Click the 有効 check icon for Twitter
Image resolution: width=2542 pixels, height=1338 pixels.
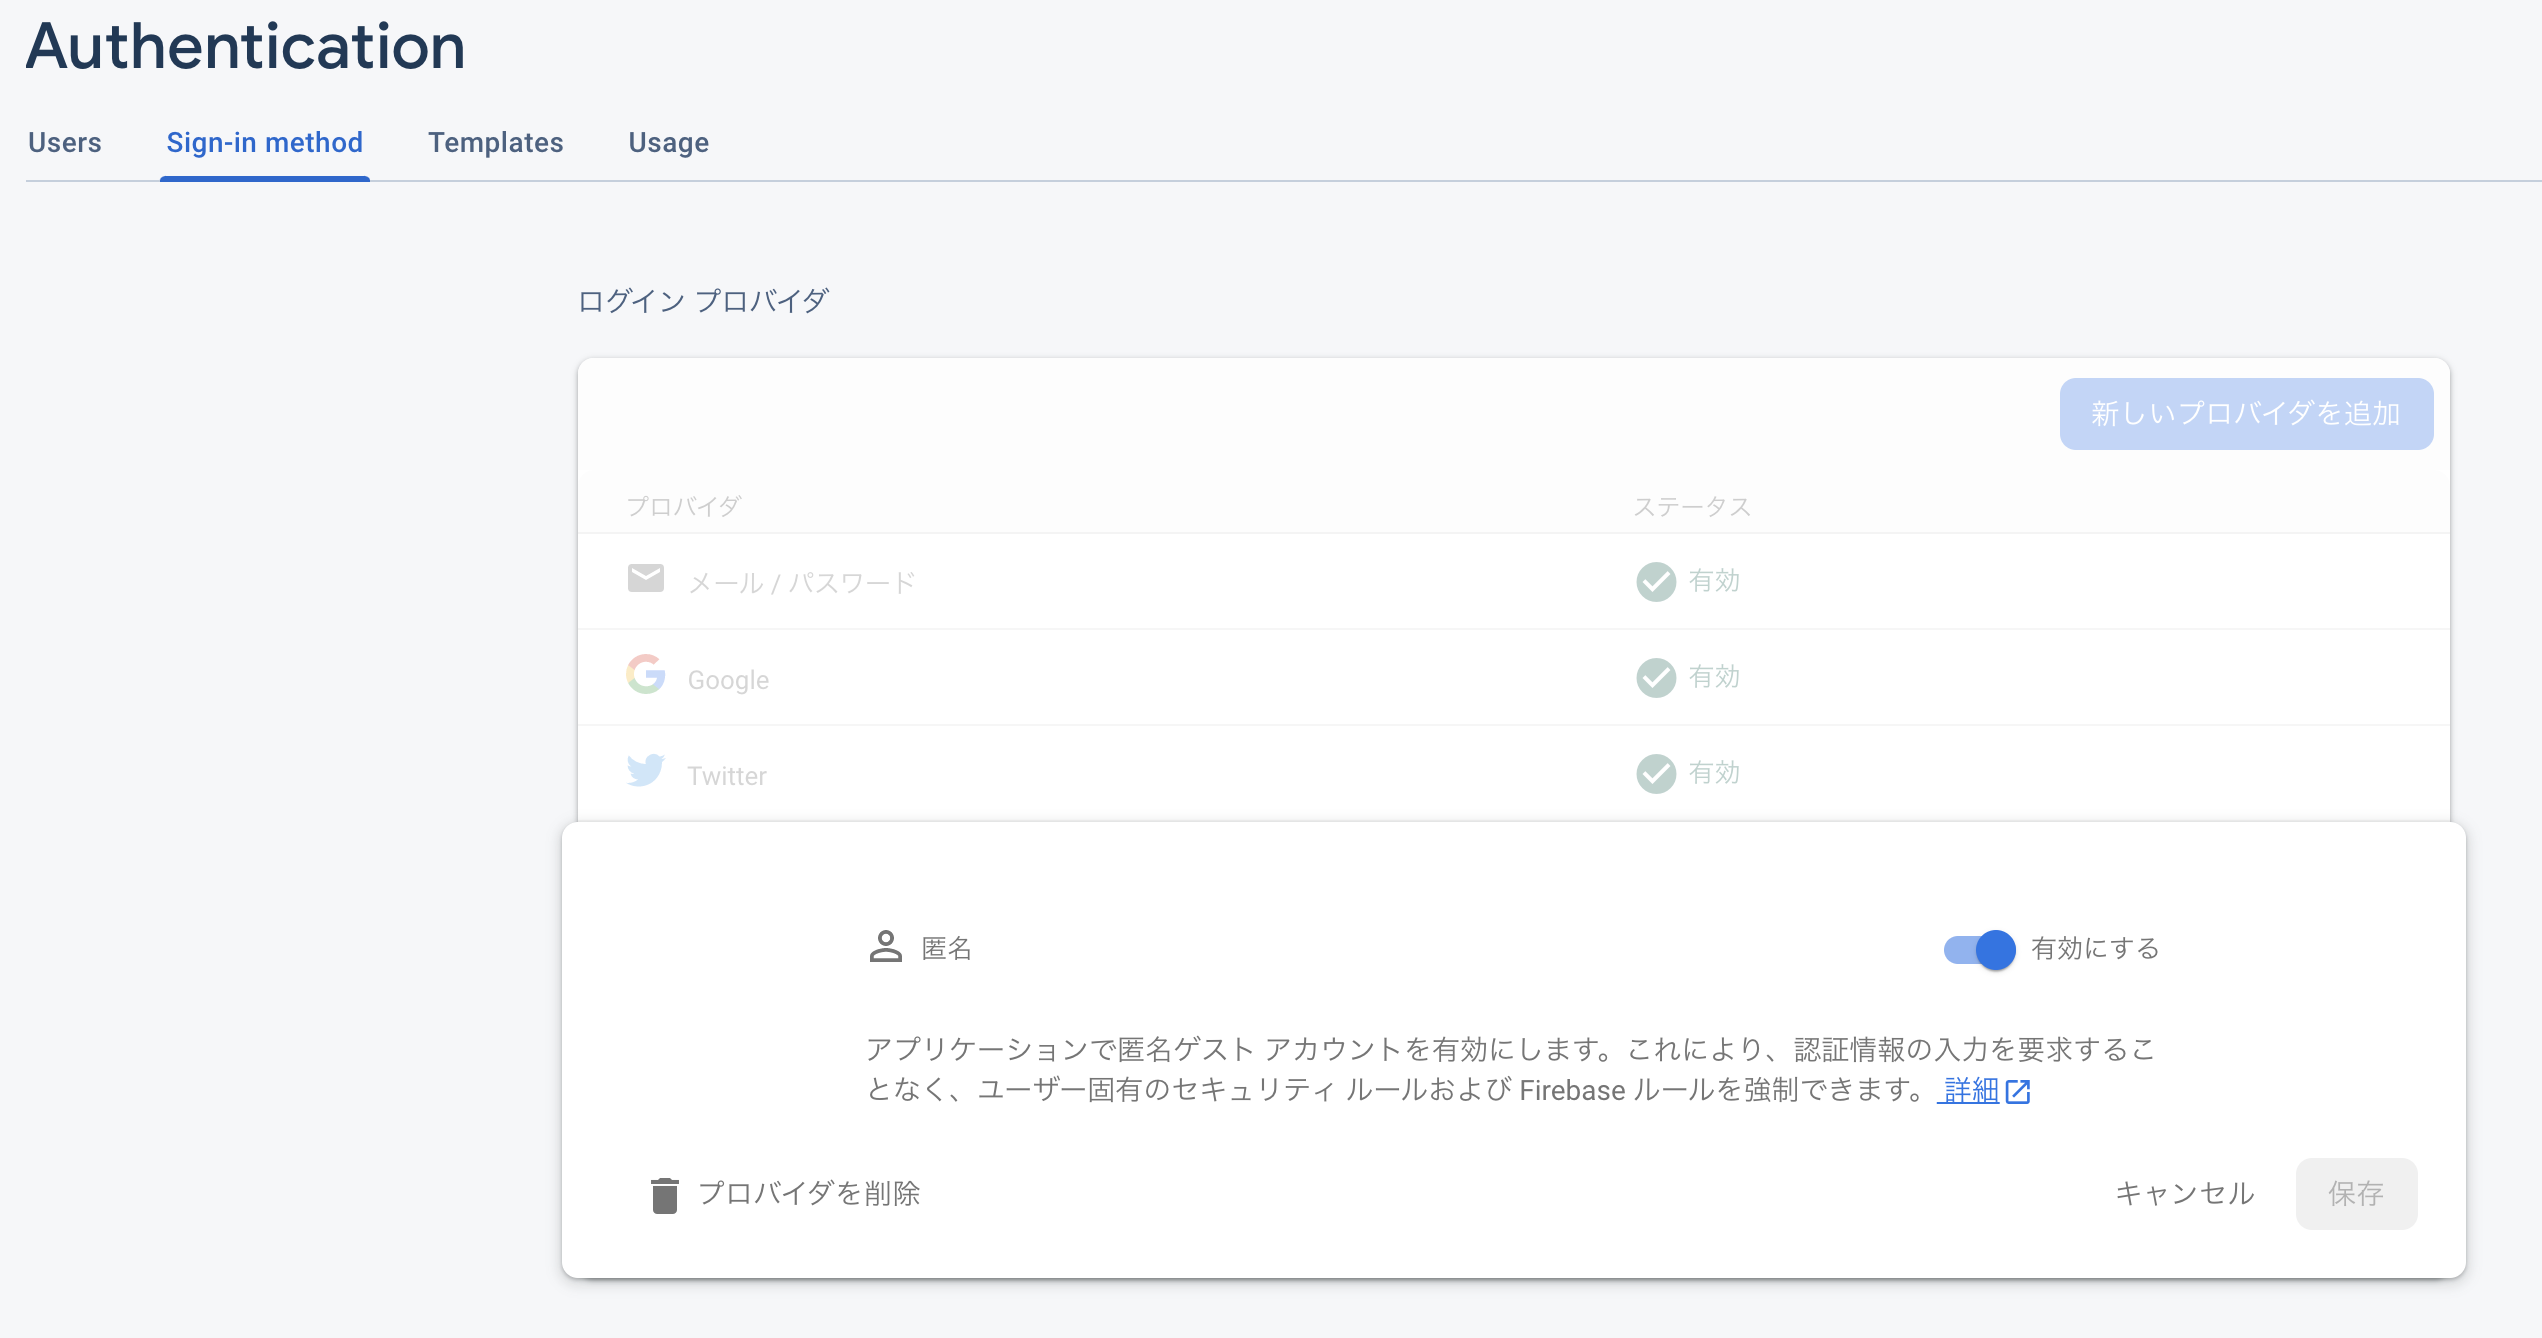click(x=1654, y=773)
